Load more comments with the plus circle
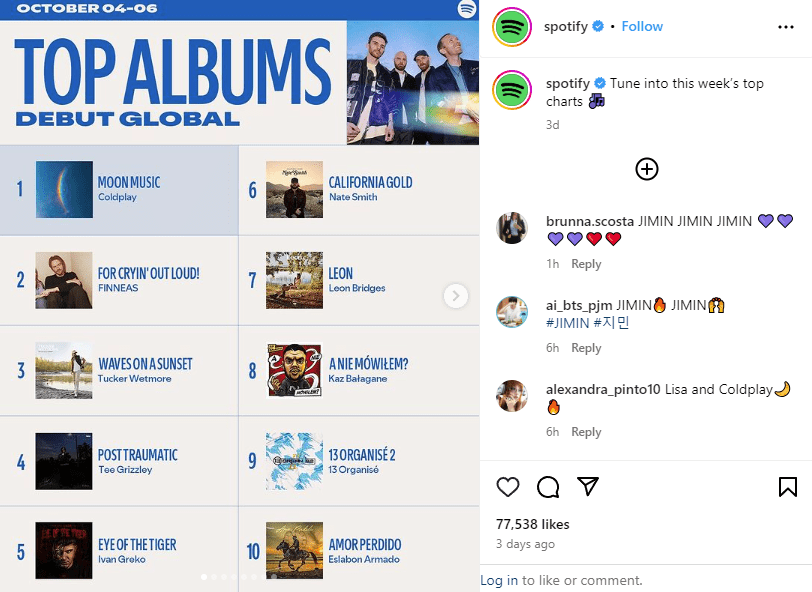Screen dimensions: 812x592 [x=646, y=169]
